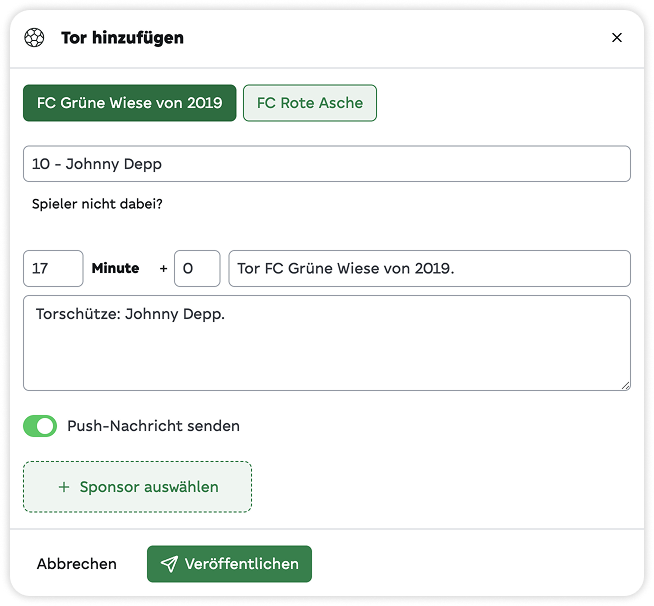Close the Tor hinzufügen dialog
The height and width of the screenshot is (606, 654).
[x=617, y=38]
